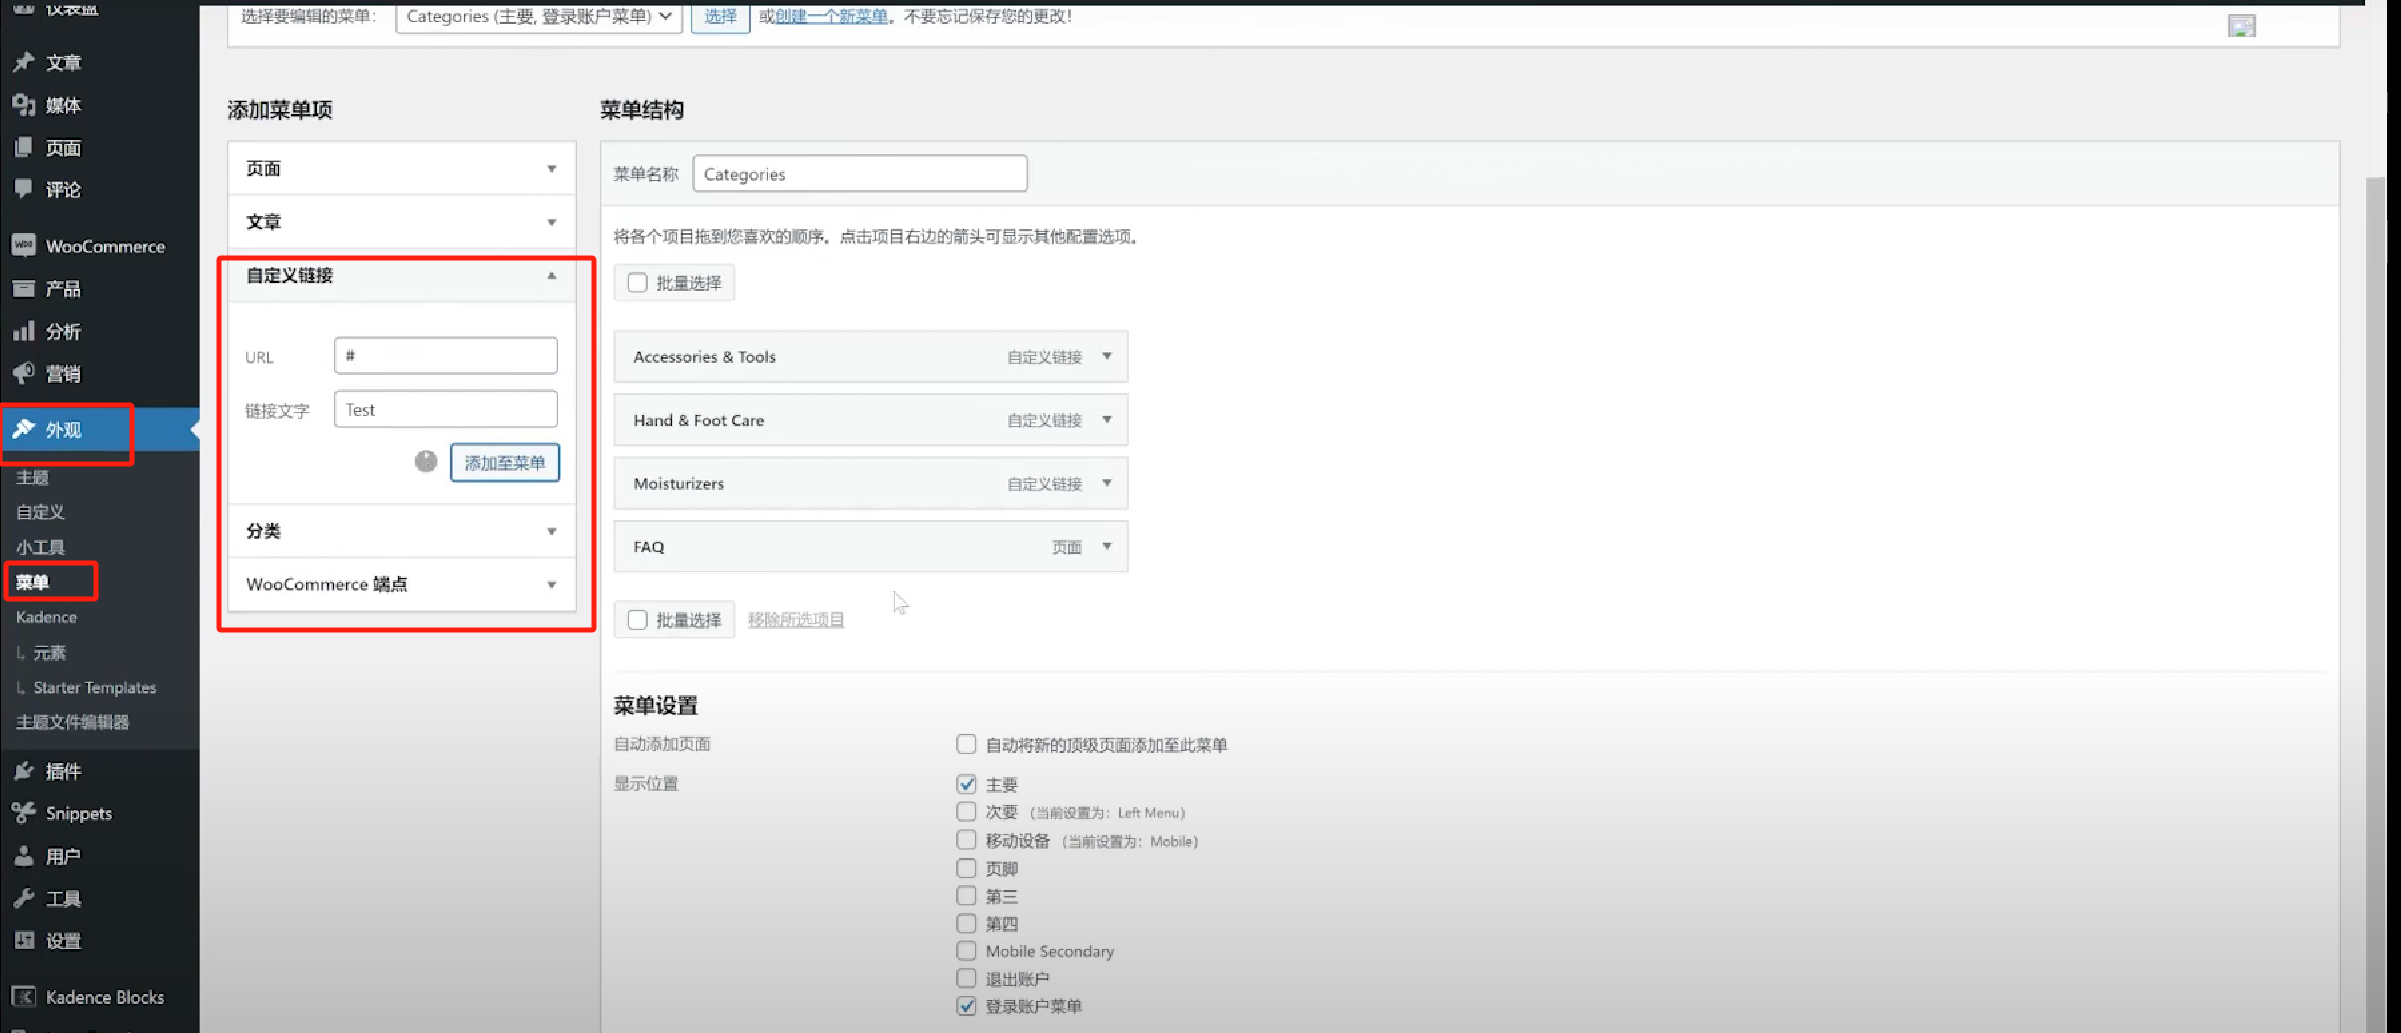
Task: Open the 产品 (Products) section icon
Action: [22, 288]
